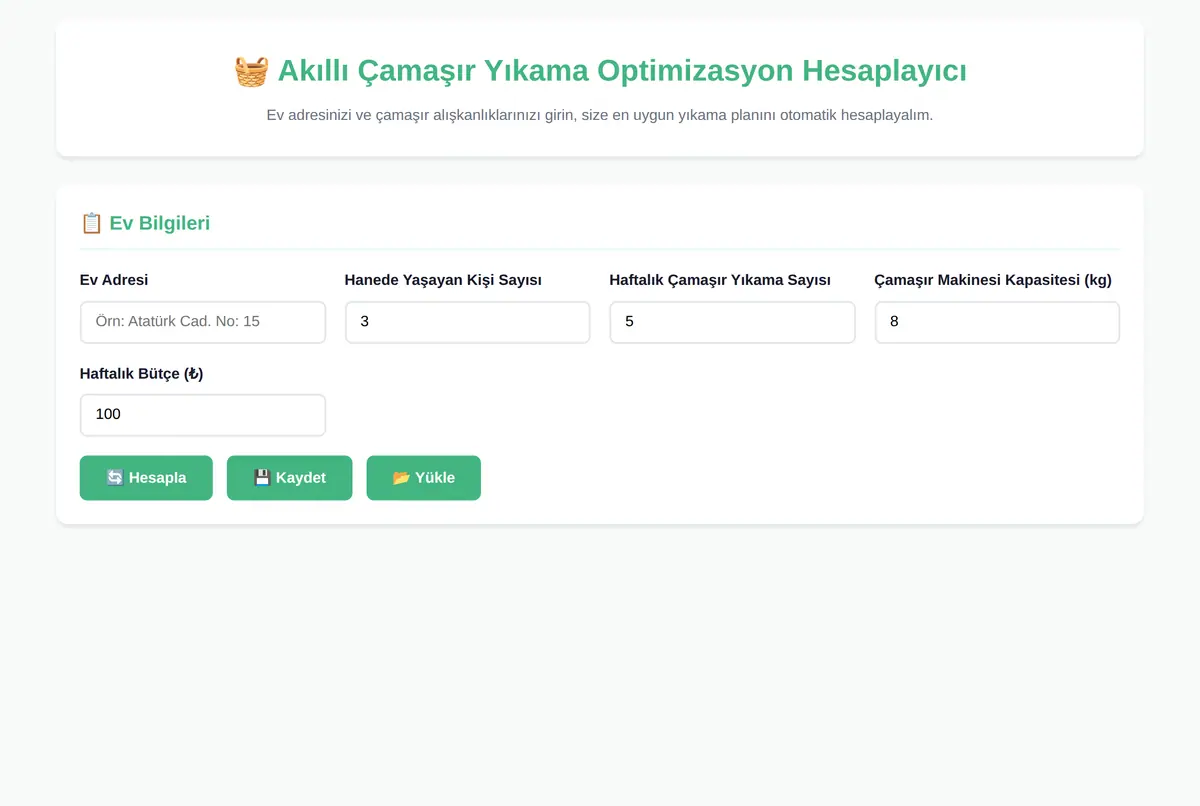Load saved data via Yükle button
Viewport: 1200px width, 806px height.
point(424,478)
